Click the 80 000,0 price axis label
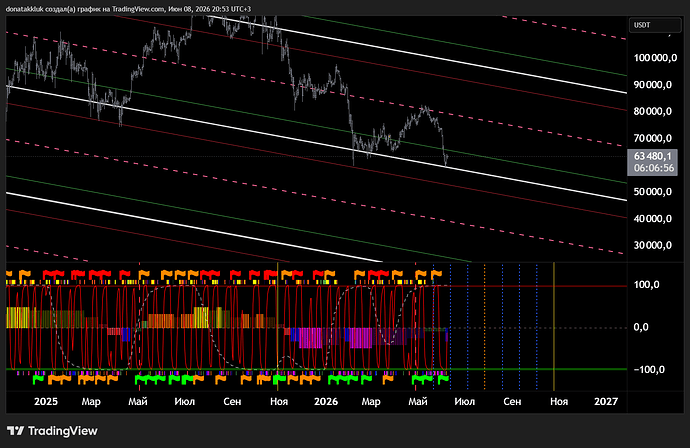This screenshot has width=690, height=448. point(653,111)
